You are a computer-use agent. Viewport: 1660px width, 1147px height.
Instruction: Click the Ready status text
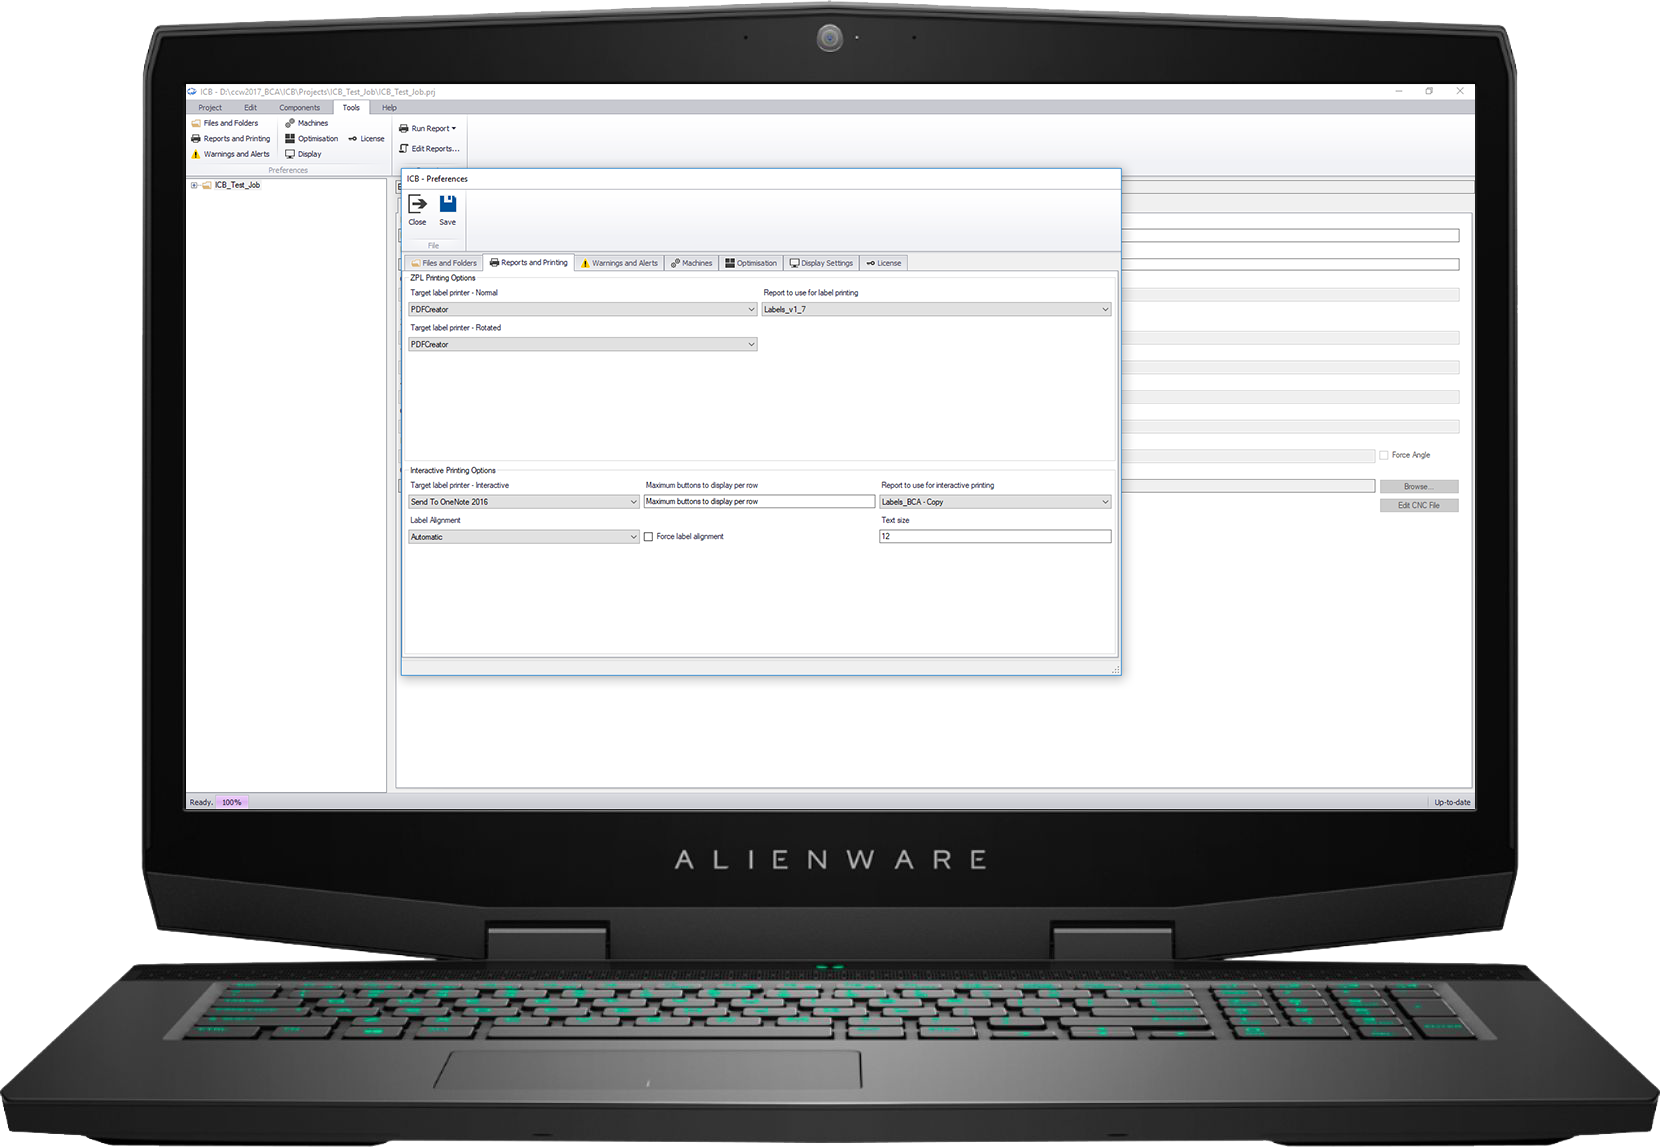point(200,802)
